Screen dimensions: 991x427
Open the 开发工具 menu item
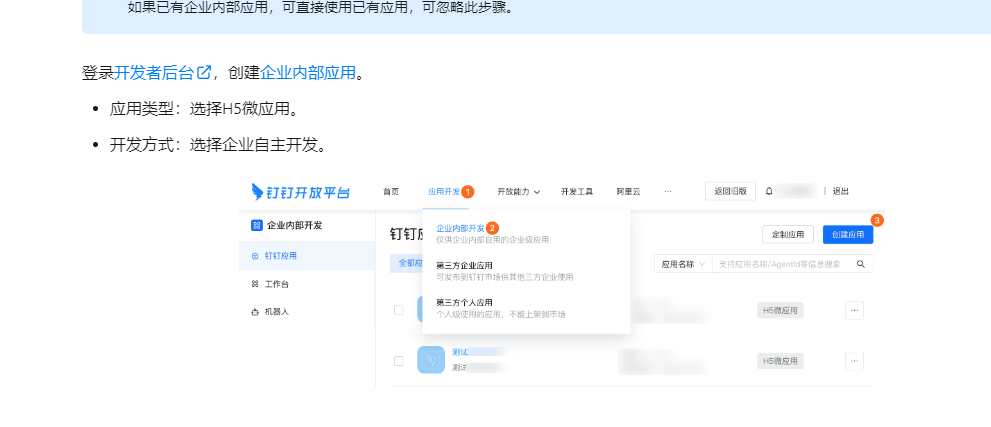click(x=576, y=191)
